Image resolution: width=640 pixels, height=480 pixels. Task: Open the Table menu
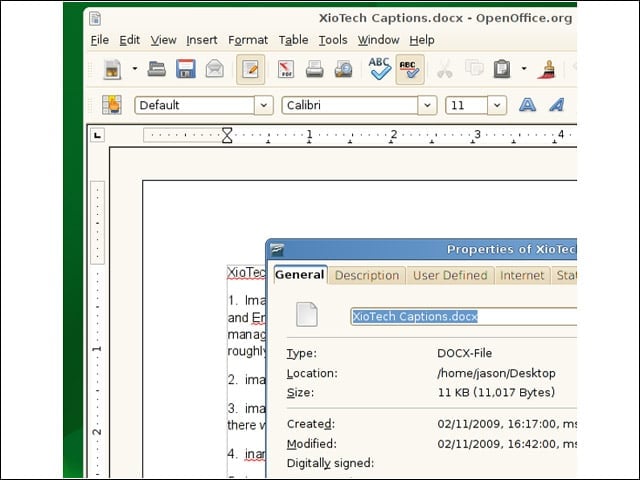[293, 40]
